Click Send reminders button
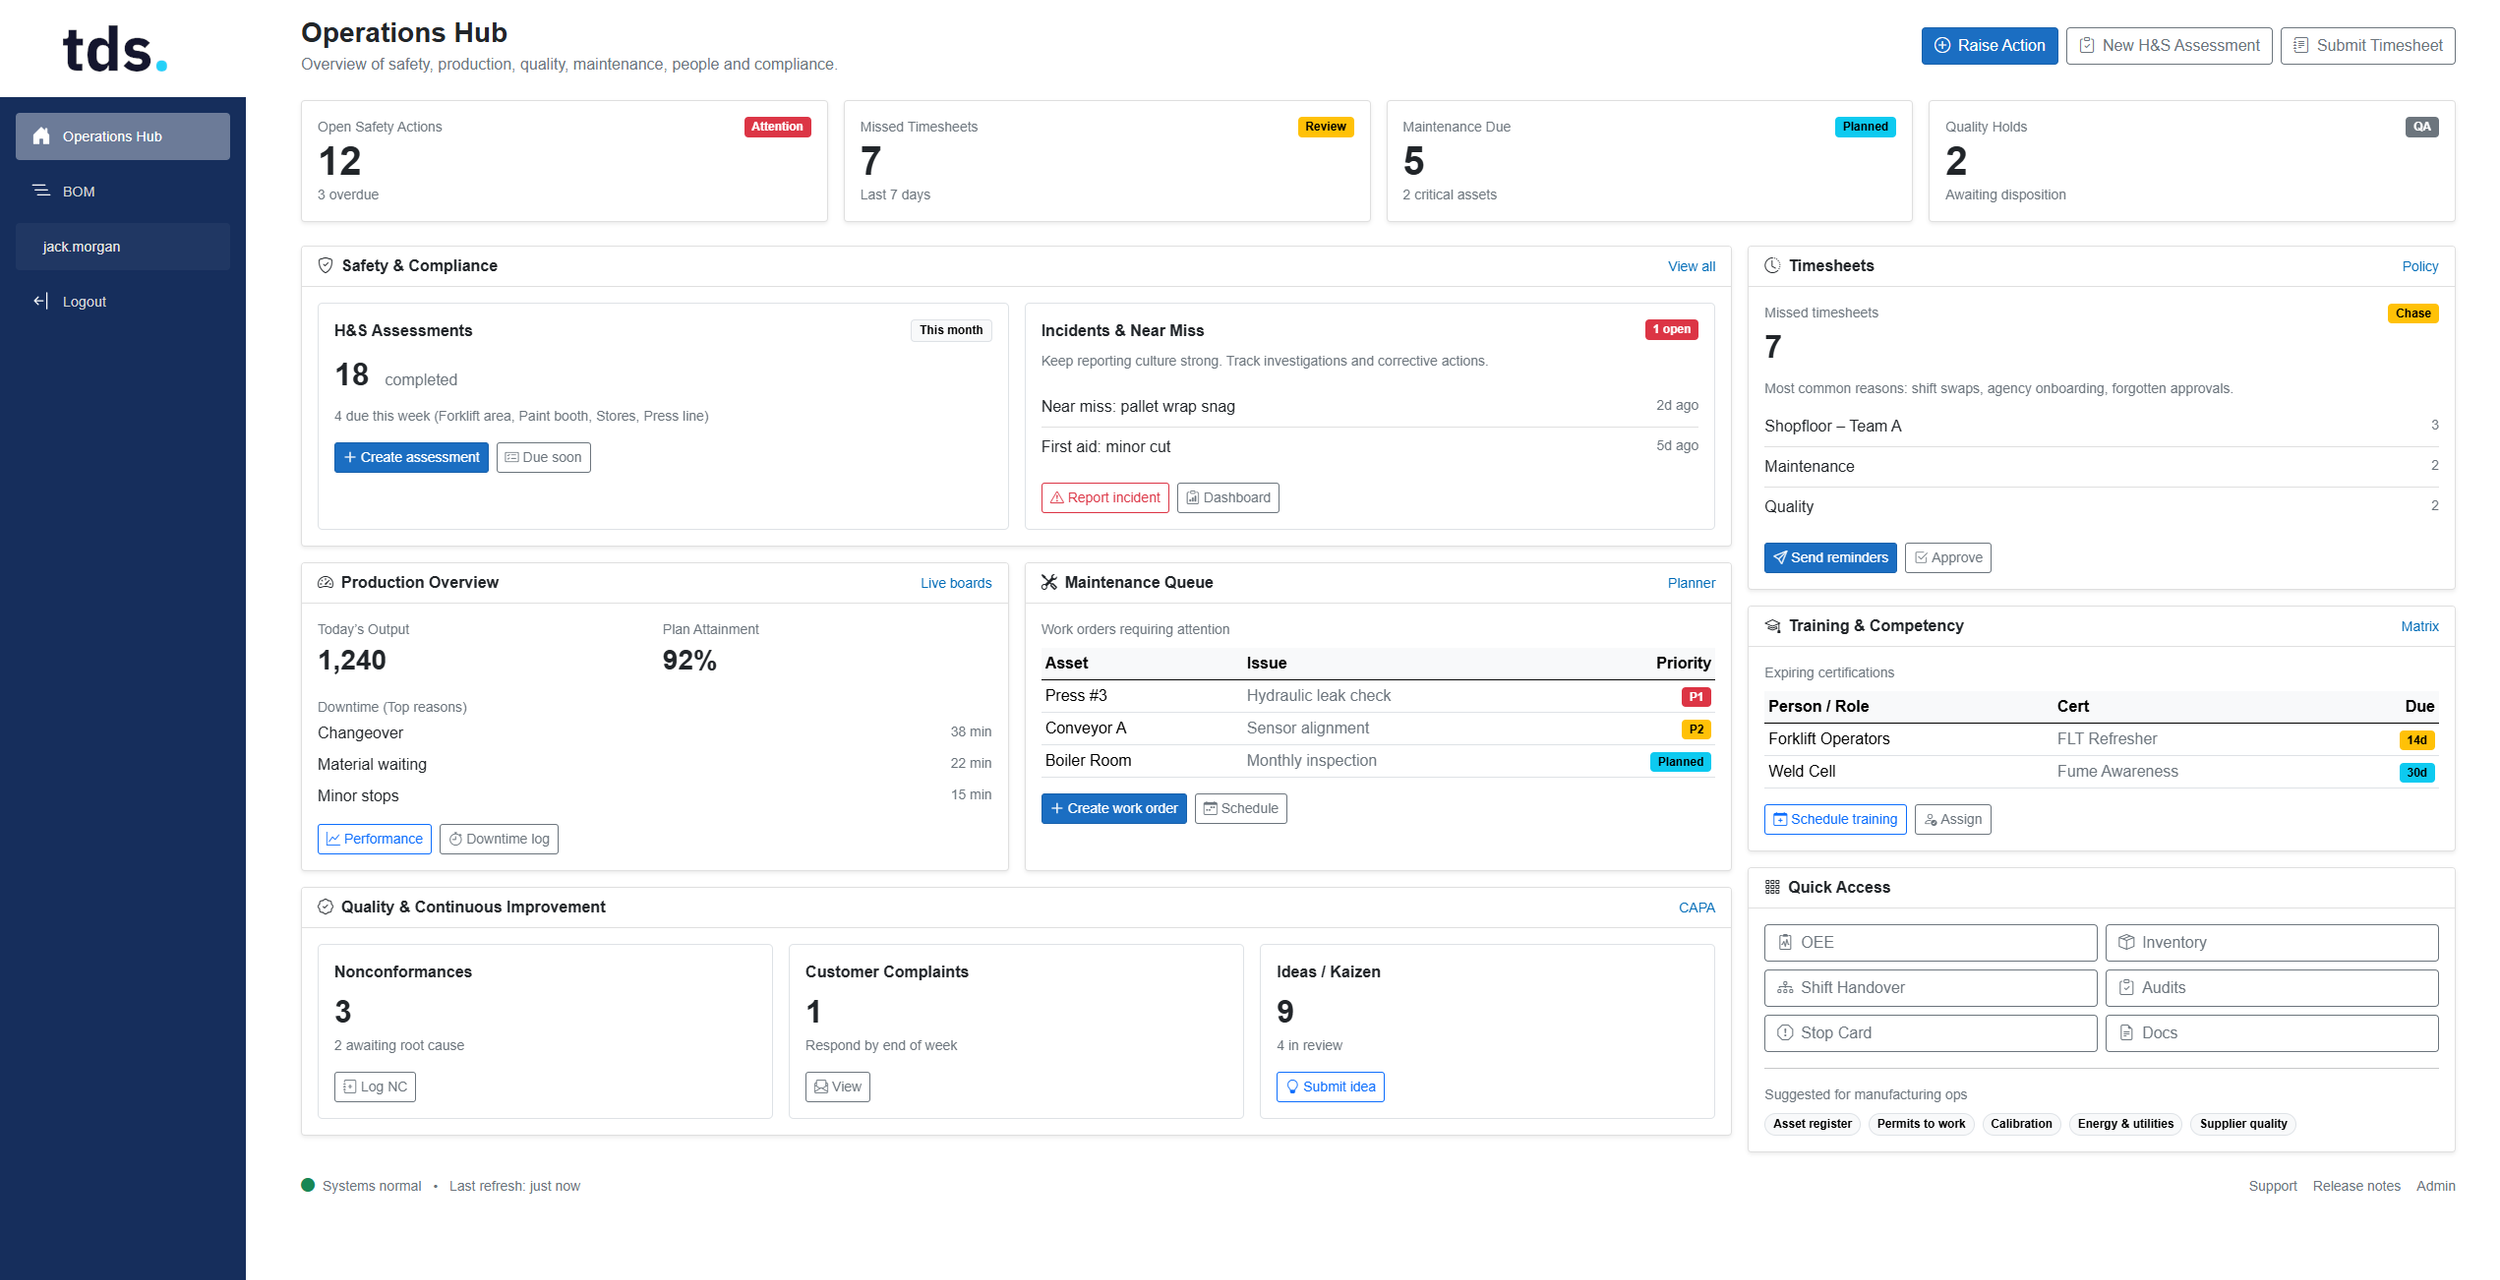This screenshot has width=2500, height=1280. pos(1829,557)
